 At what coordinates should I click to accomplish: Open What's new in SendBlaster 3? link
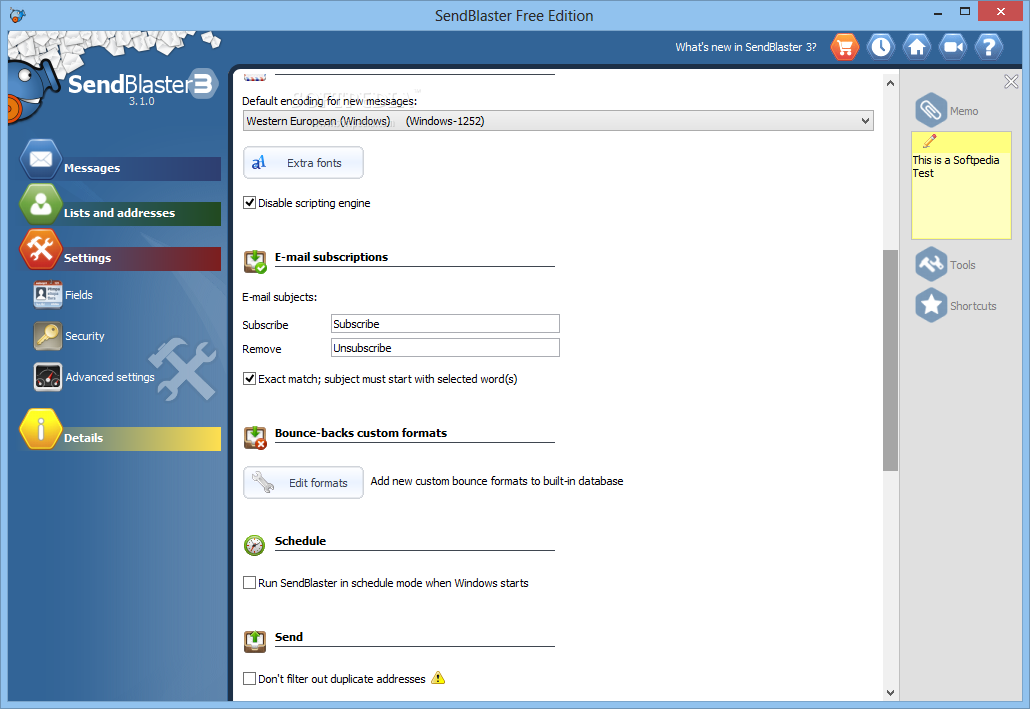(746, 47)
